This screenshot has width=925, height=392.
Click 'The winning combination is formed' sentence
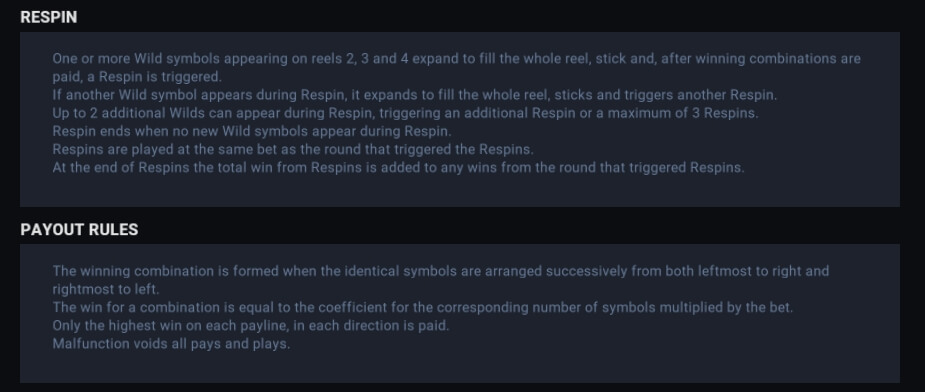[x=441, y=272]
